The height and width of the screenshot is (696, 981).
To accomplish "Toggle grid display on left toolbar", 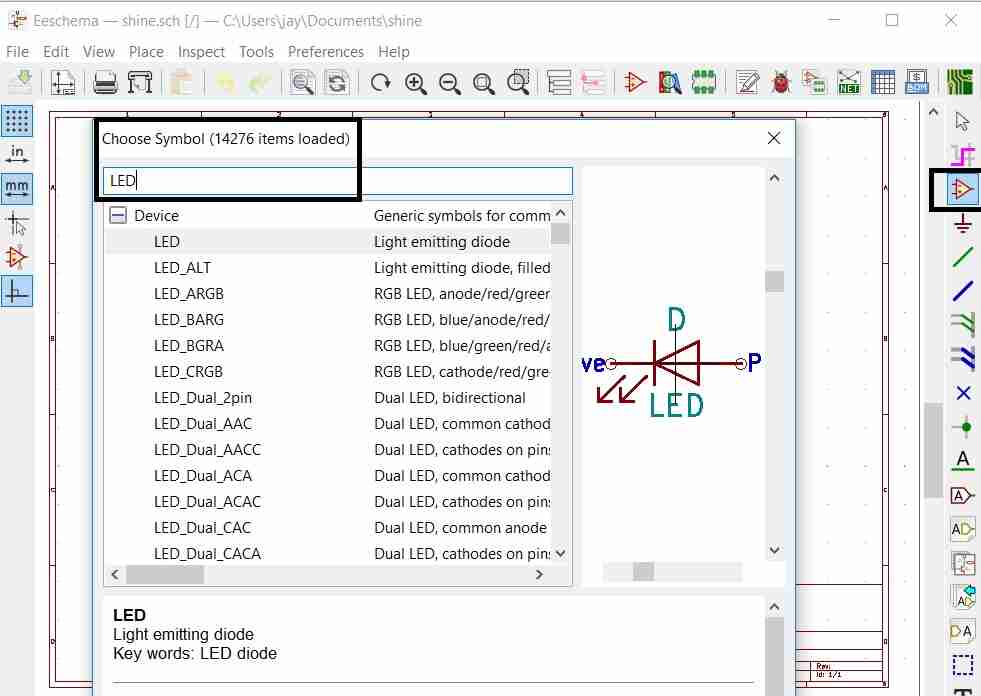I will (17, 121).
